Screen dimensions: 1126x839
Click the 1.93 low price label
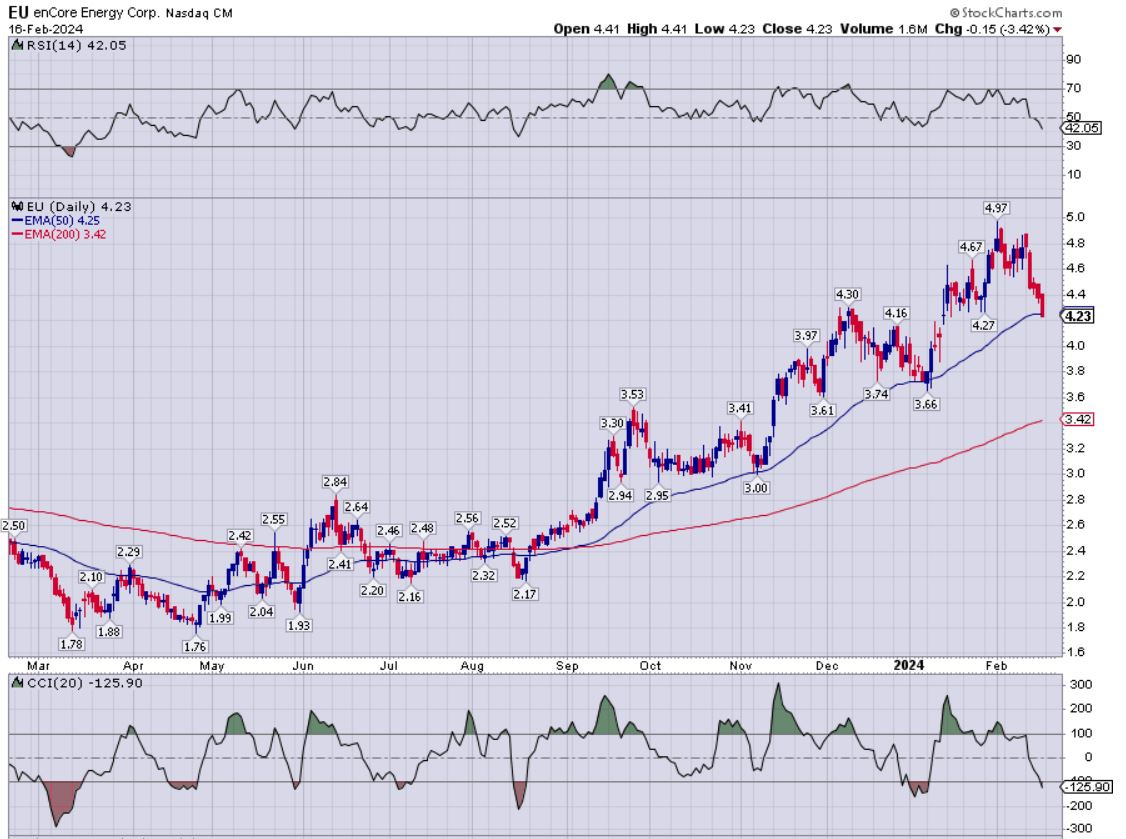299,626
